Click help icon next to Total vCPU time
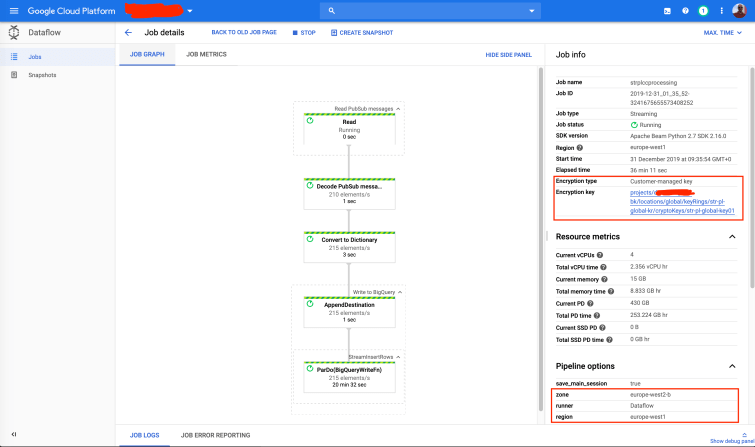Viewport: 755px width, 447px height. point(603,267)
